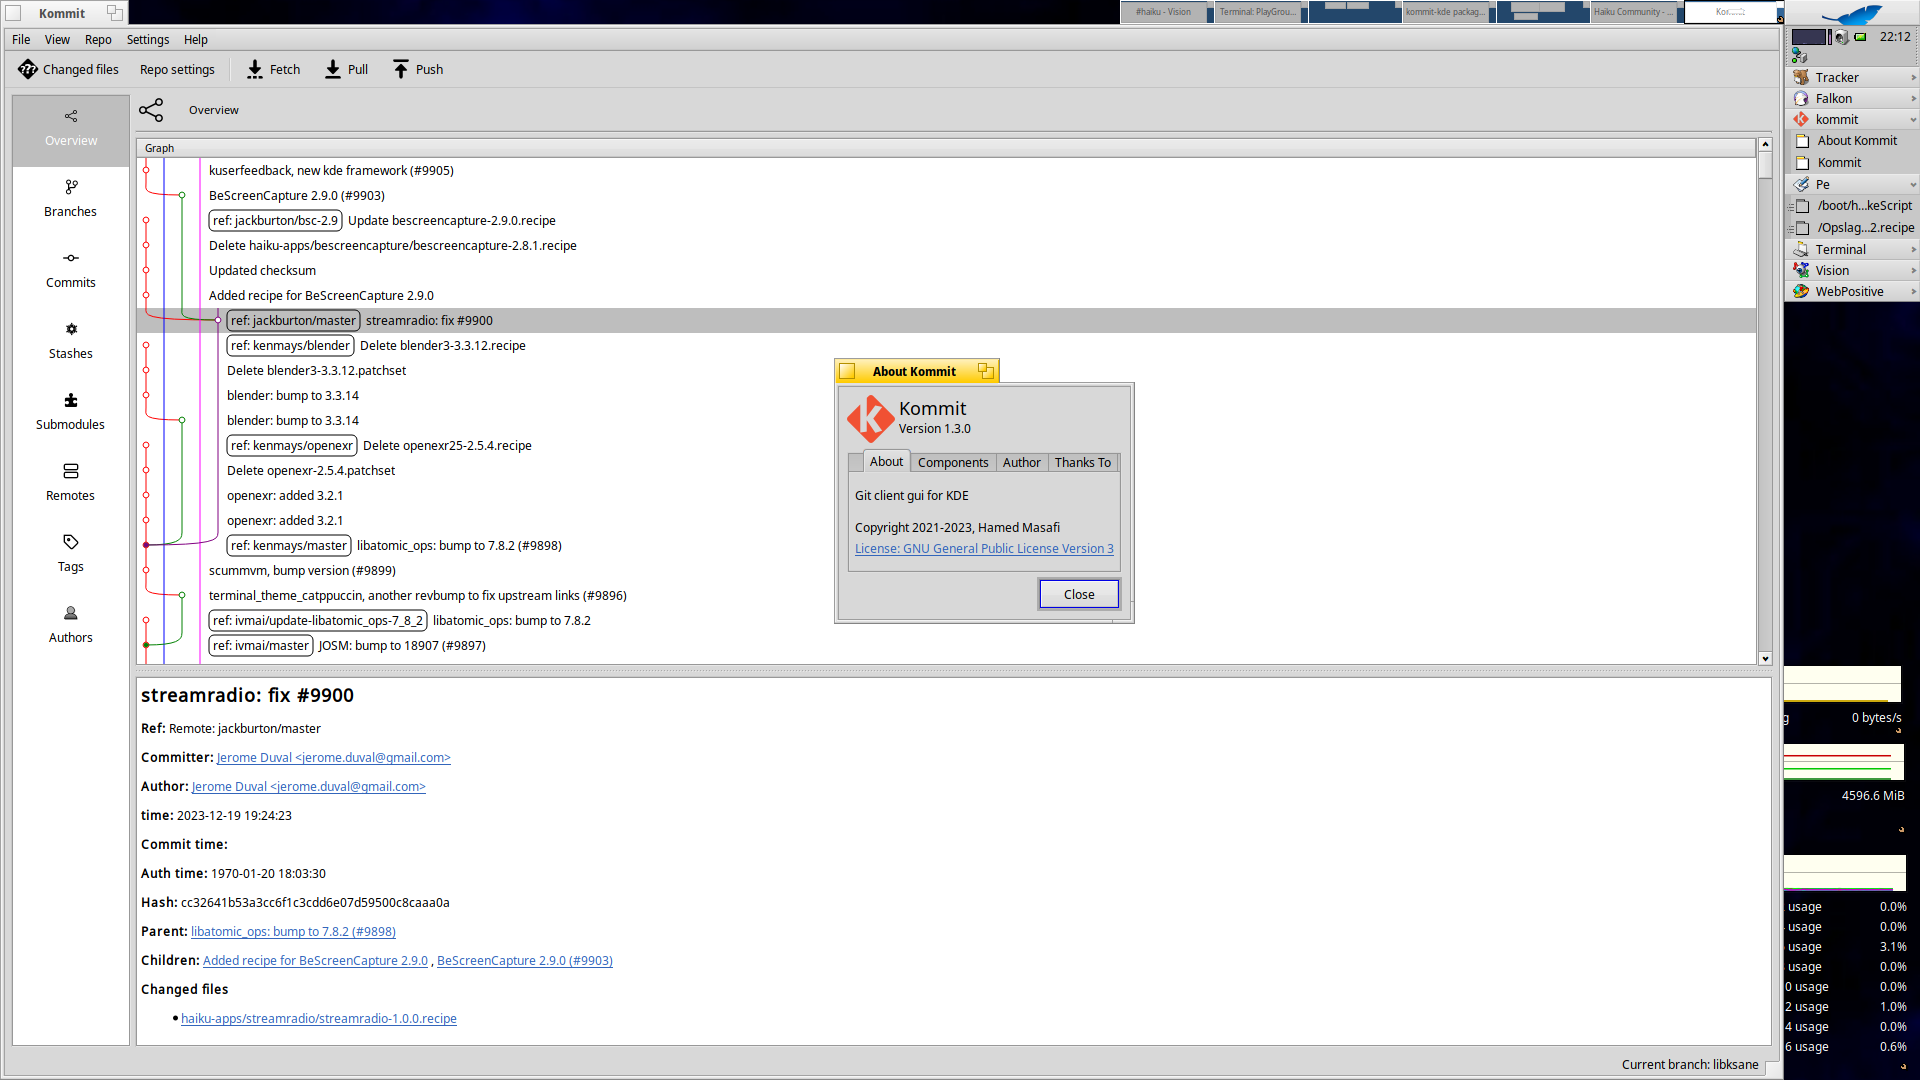This screenshot has height=1080, width=1920.
Task: Click the Fetch toolbar button
Action: (x=273, y=69)
